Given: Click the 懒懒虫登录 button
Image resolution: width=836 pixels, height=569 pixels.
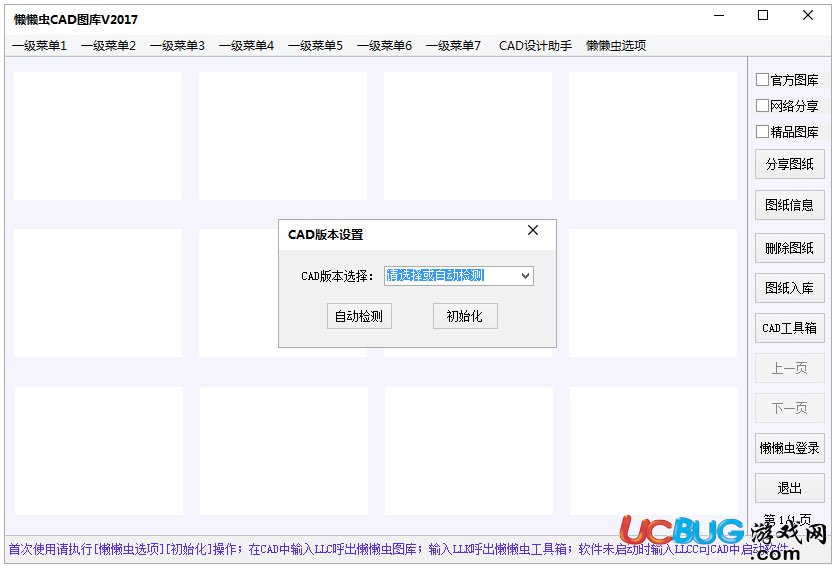Looking at the screenshot, I should coord(790,448).
